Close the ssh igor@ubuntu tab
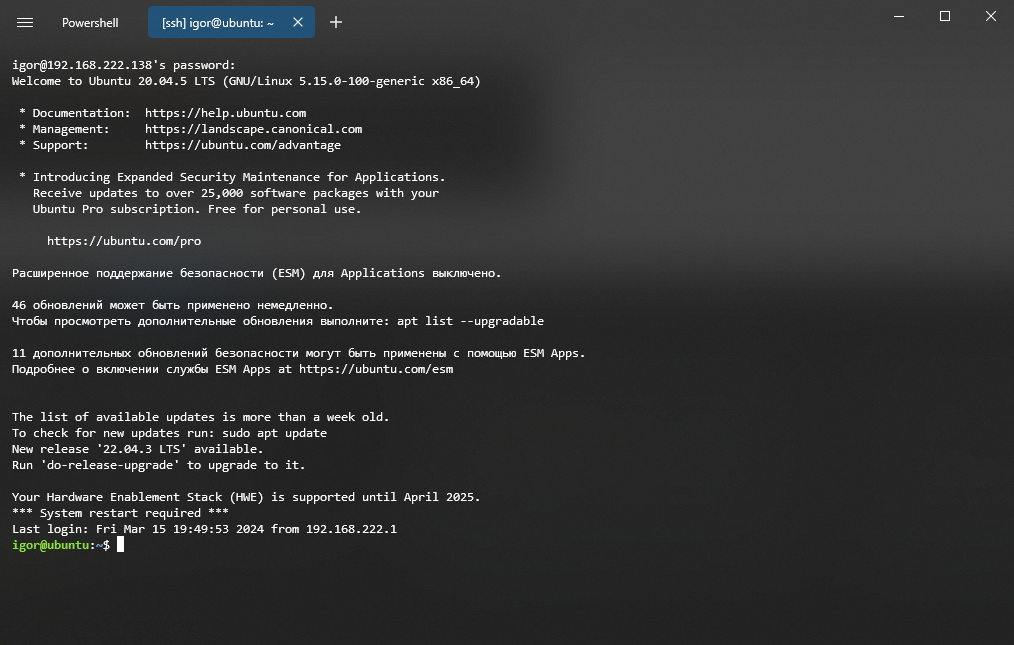Screen dimensions: 1014x645 [x=298, y=22]
